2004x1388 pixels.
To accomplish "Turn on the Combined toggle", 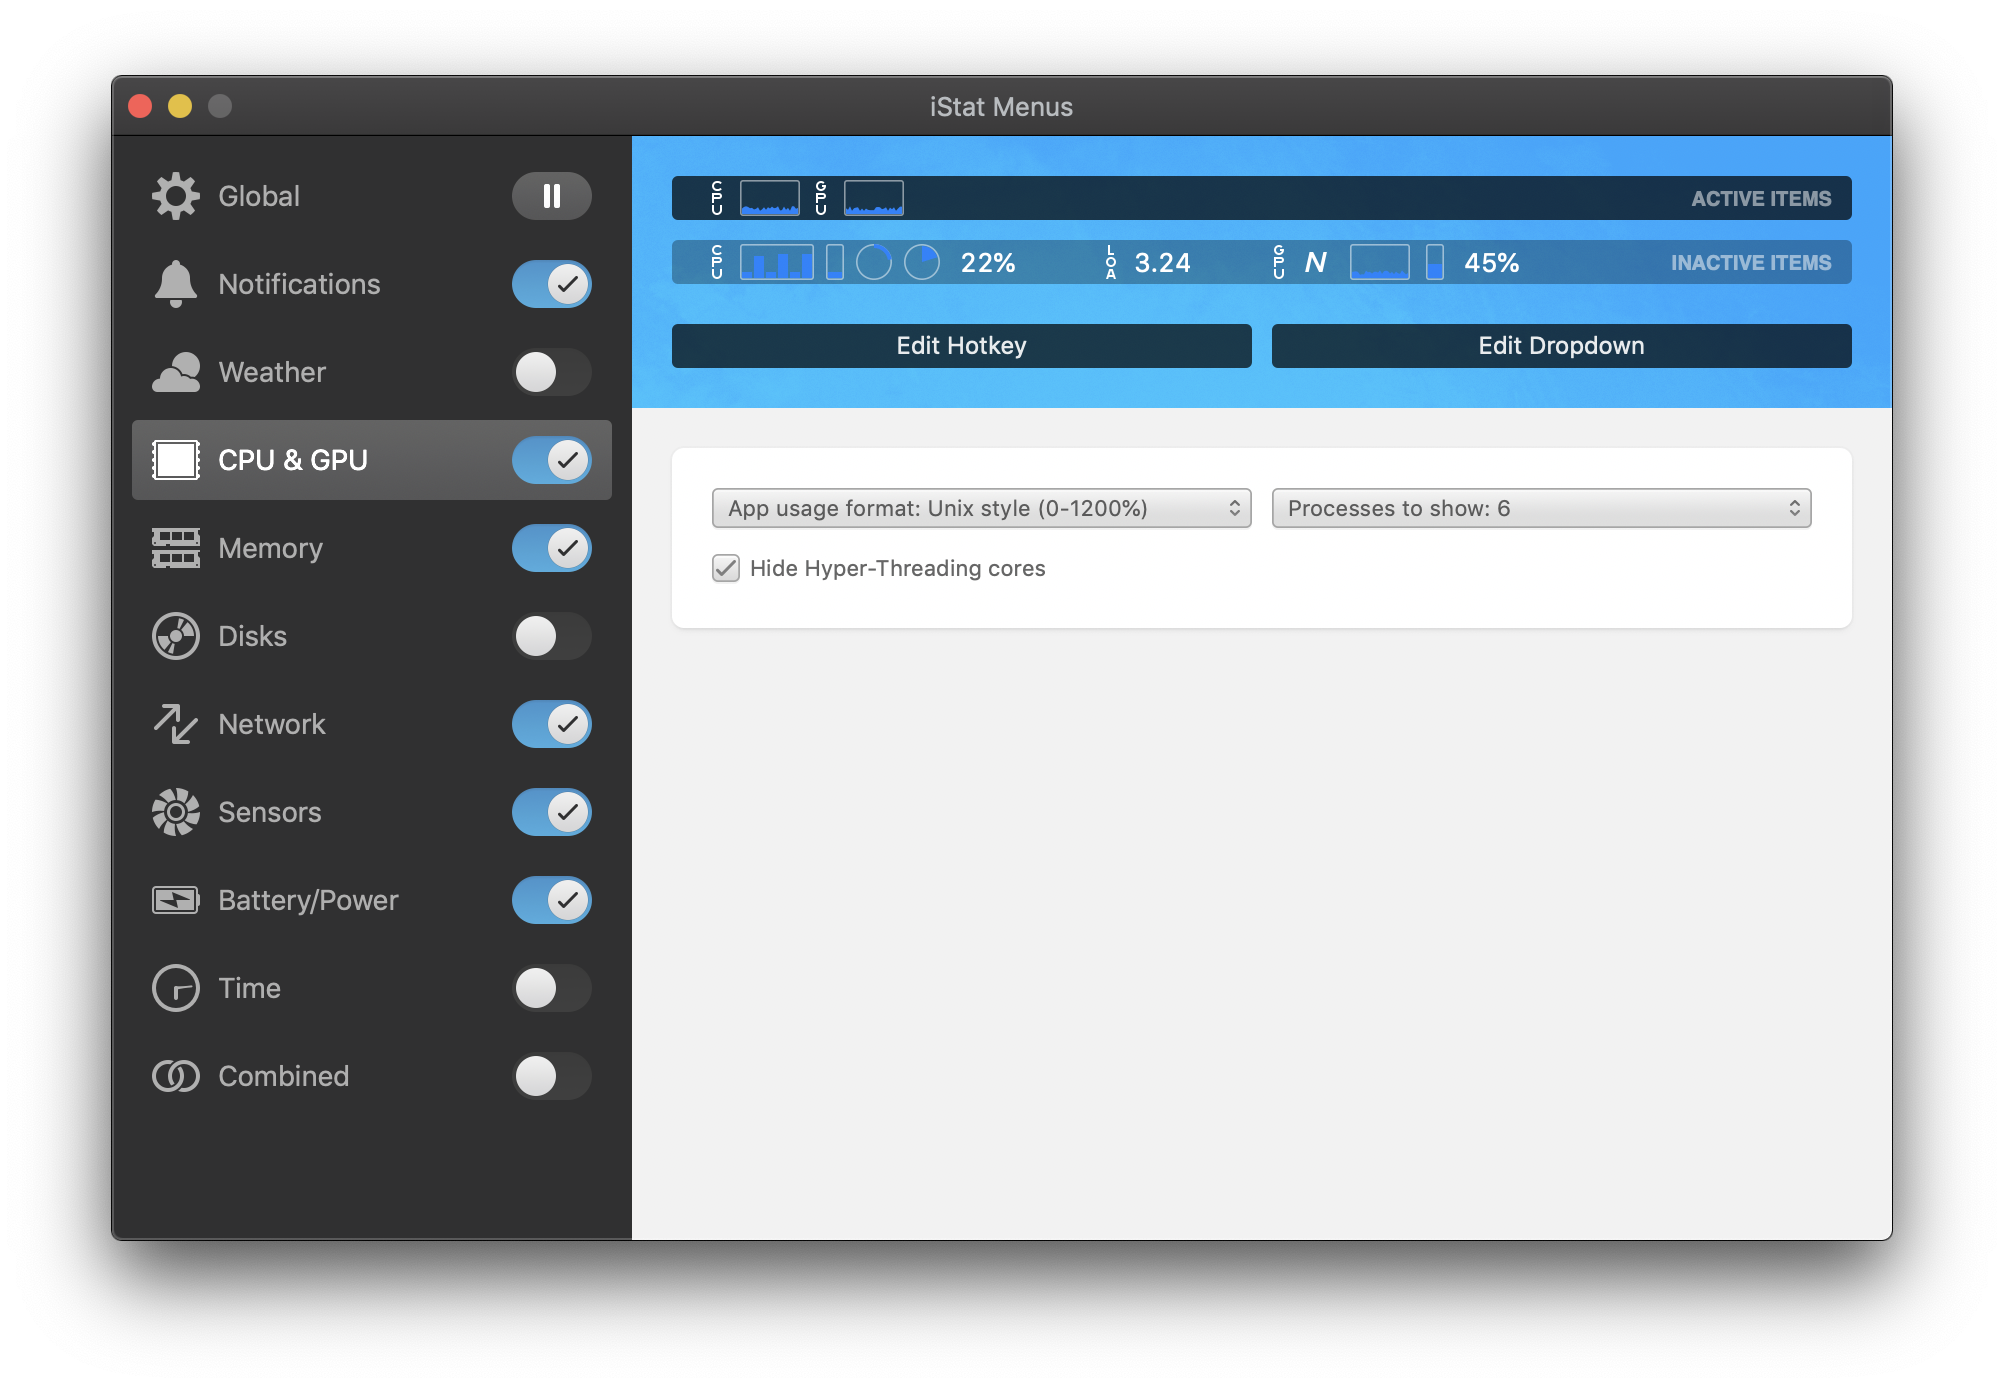I will (x=551, y=1076).
